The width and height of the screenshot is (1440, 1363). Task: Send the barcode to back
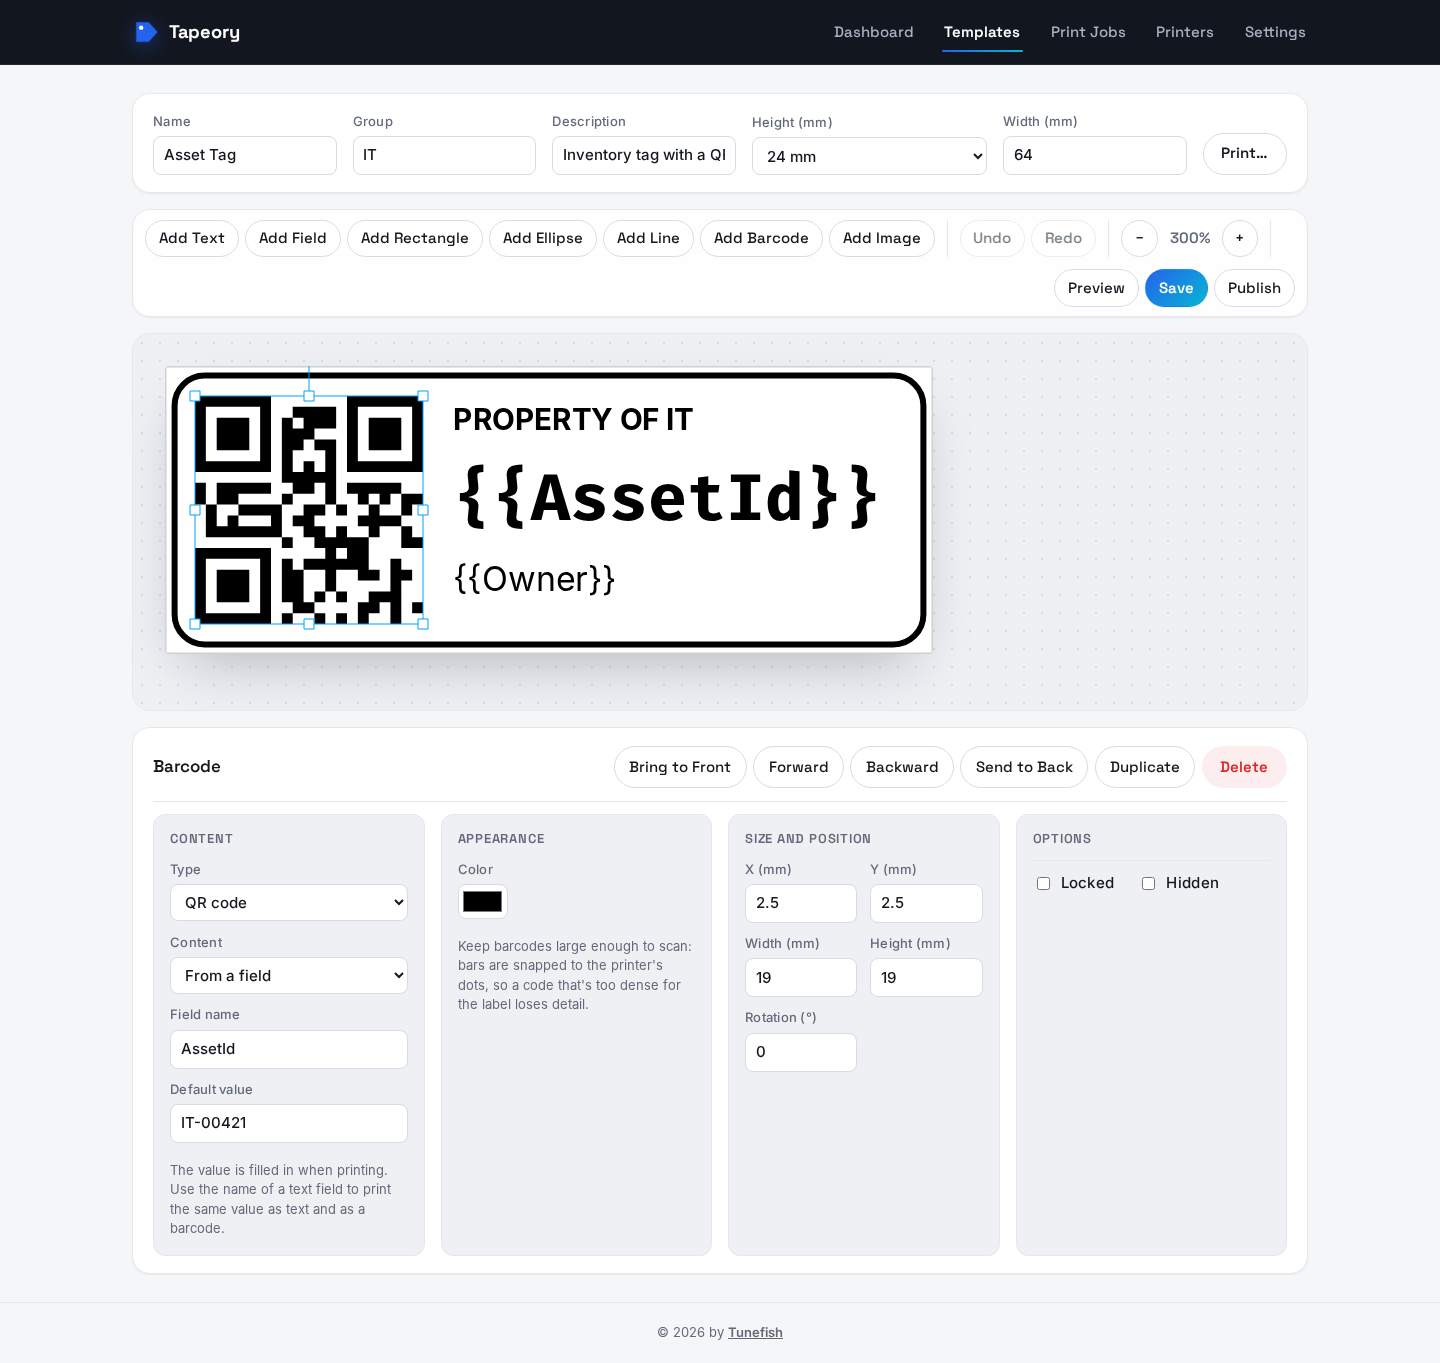point(1024,767)
